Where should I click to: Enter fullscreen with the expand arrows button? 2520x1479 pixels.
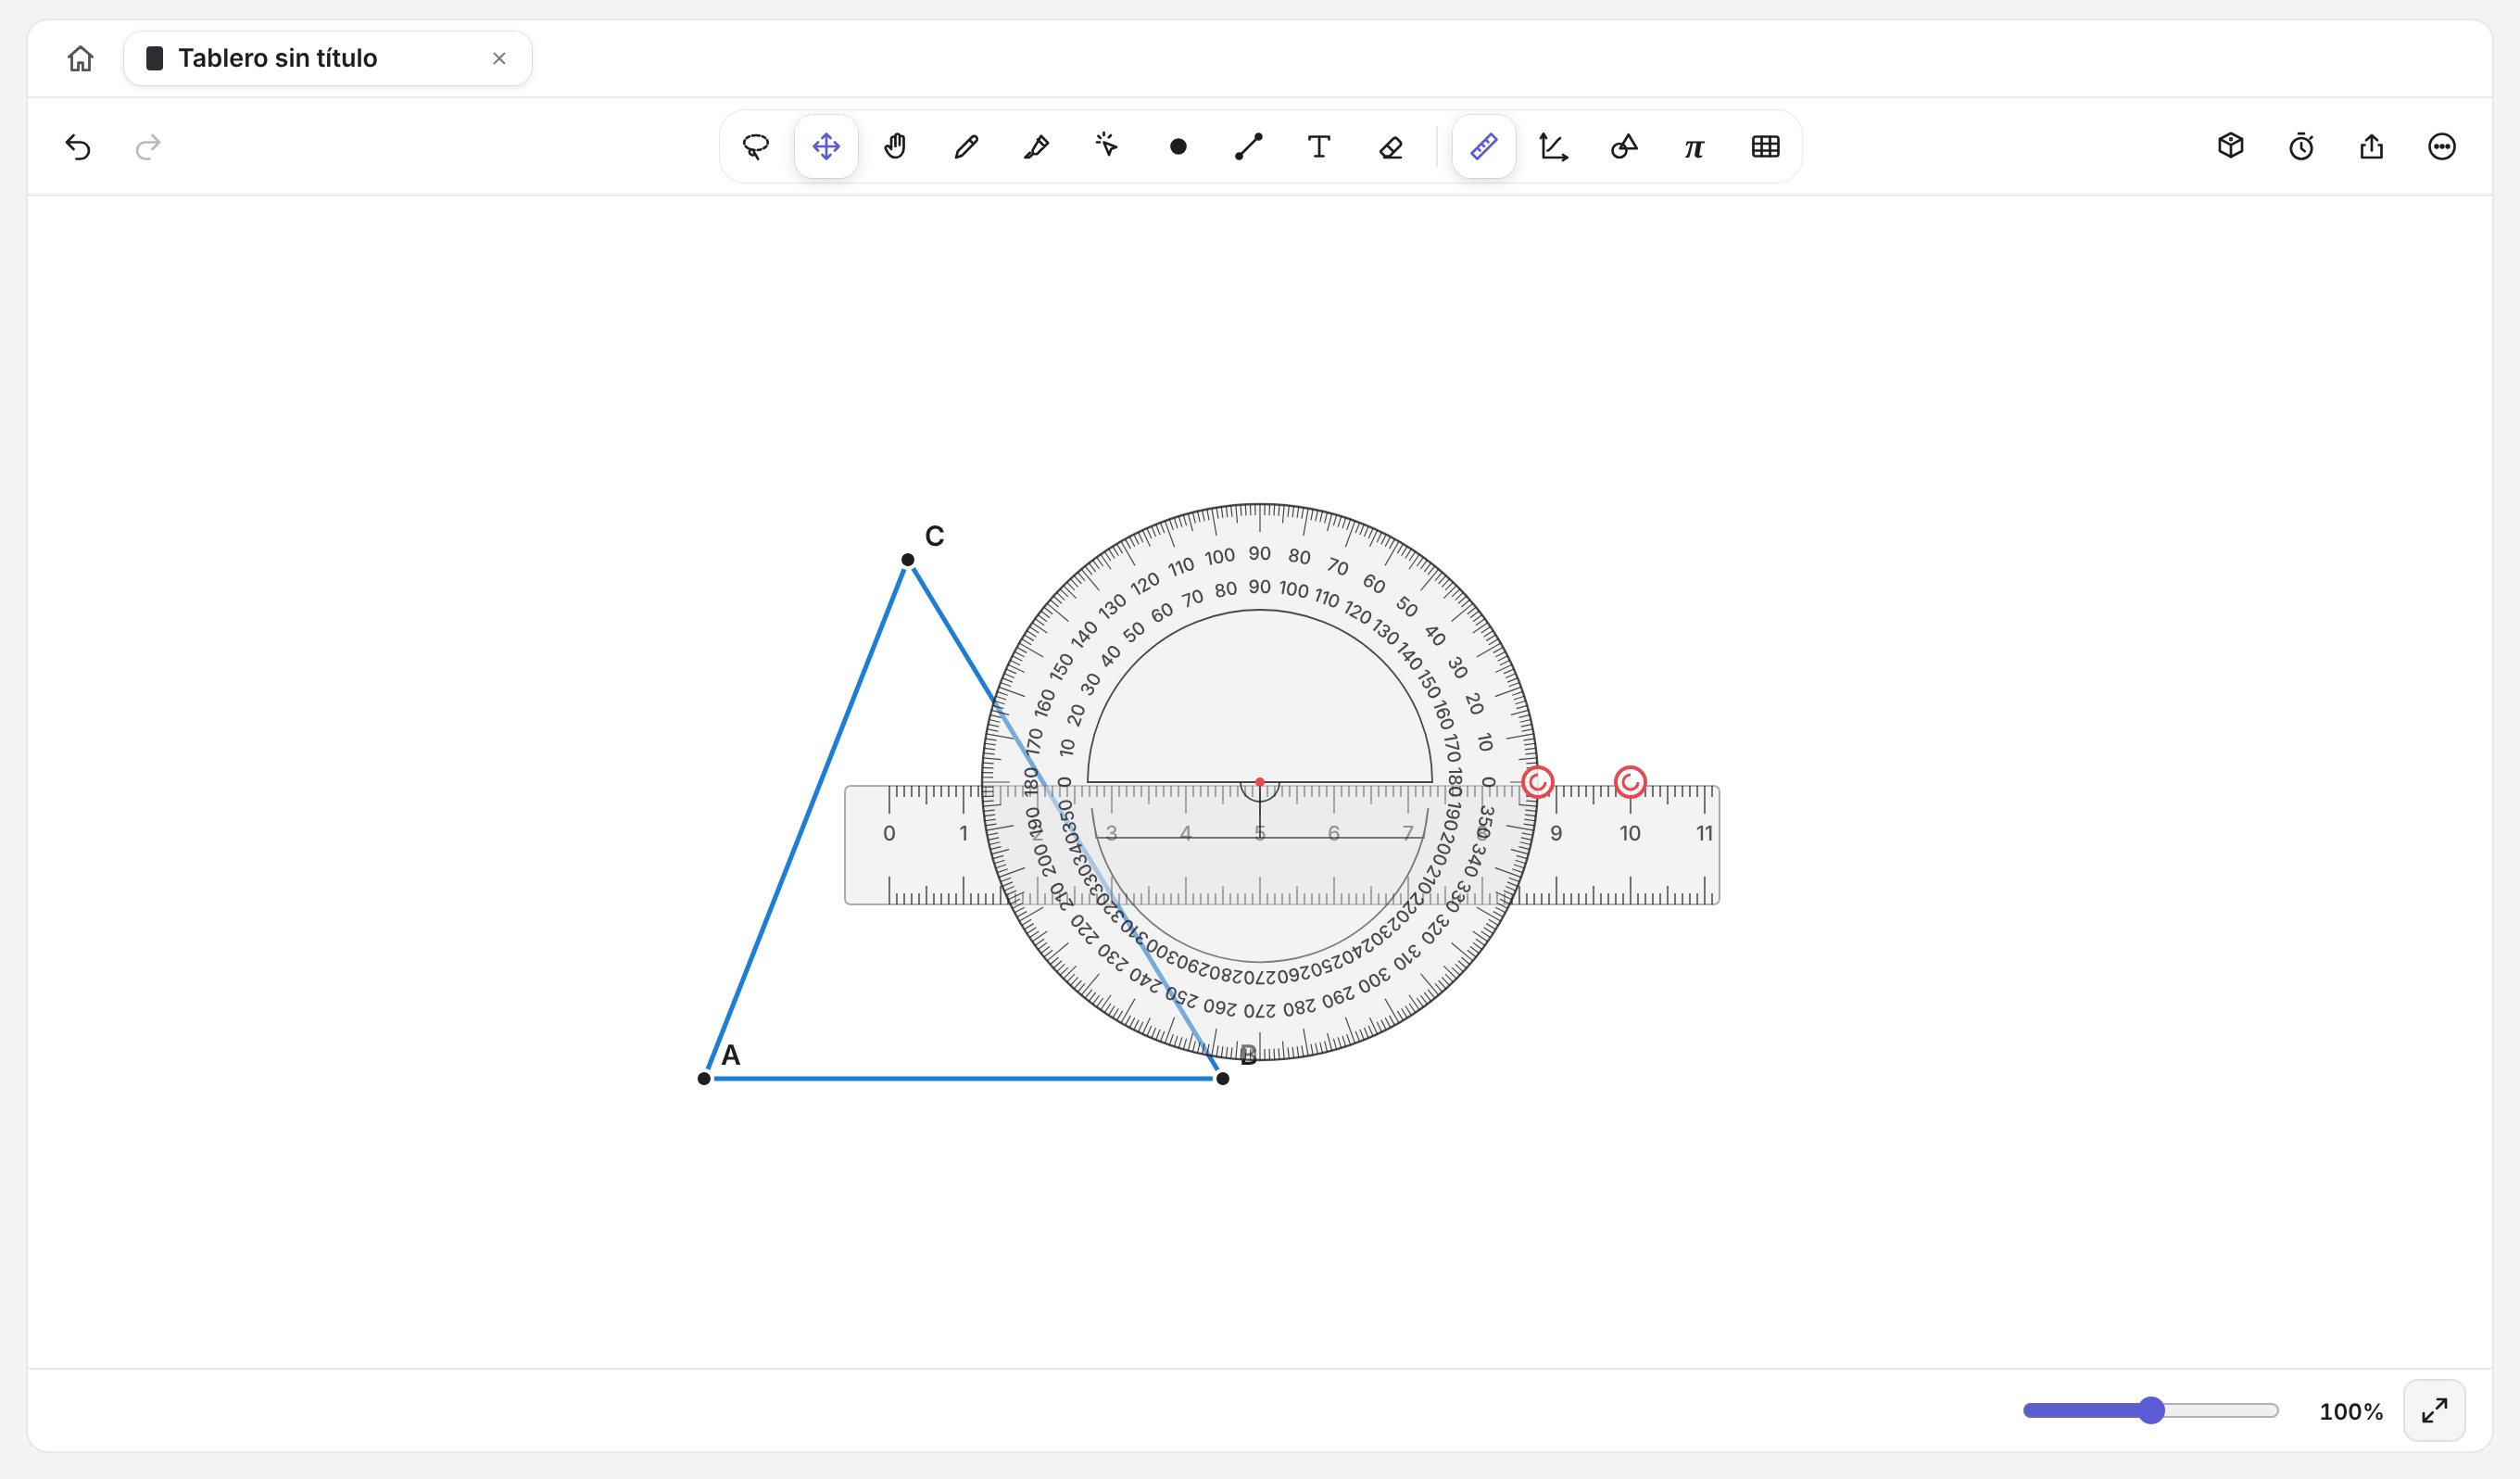pos(2434,1411)
